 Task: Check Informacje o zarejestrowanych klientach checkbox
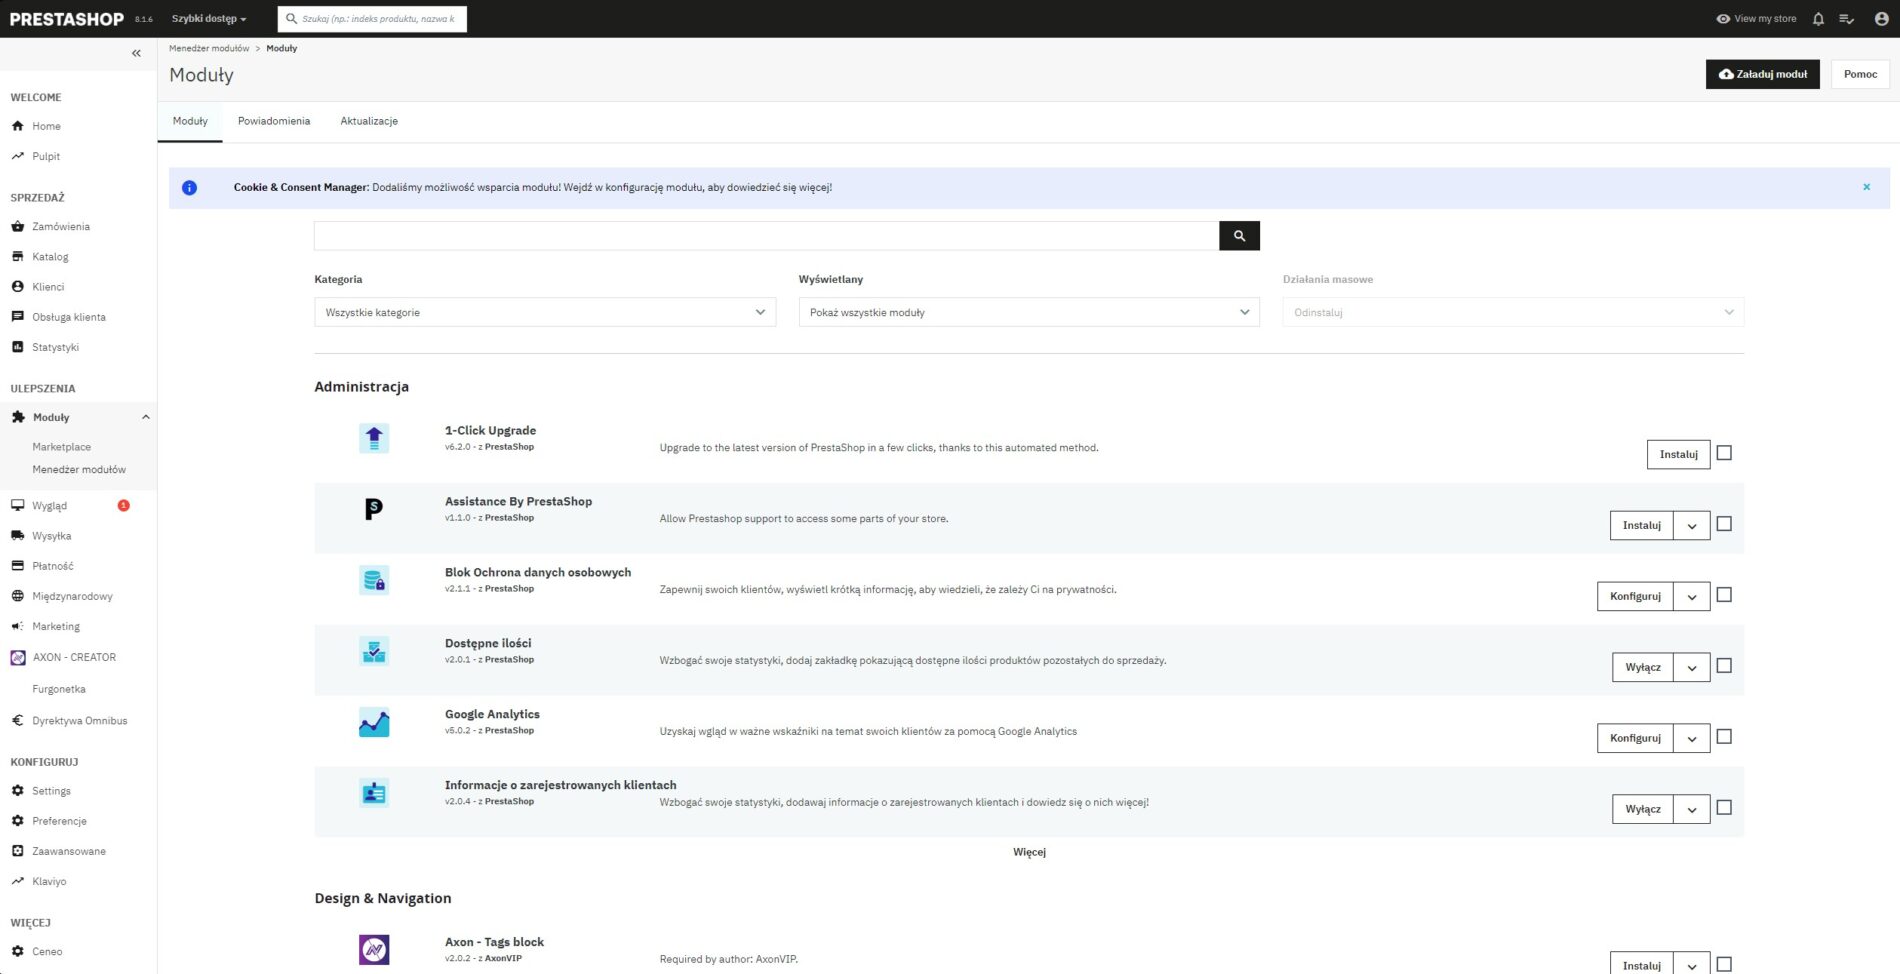coord(1724,808)
